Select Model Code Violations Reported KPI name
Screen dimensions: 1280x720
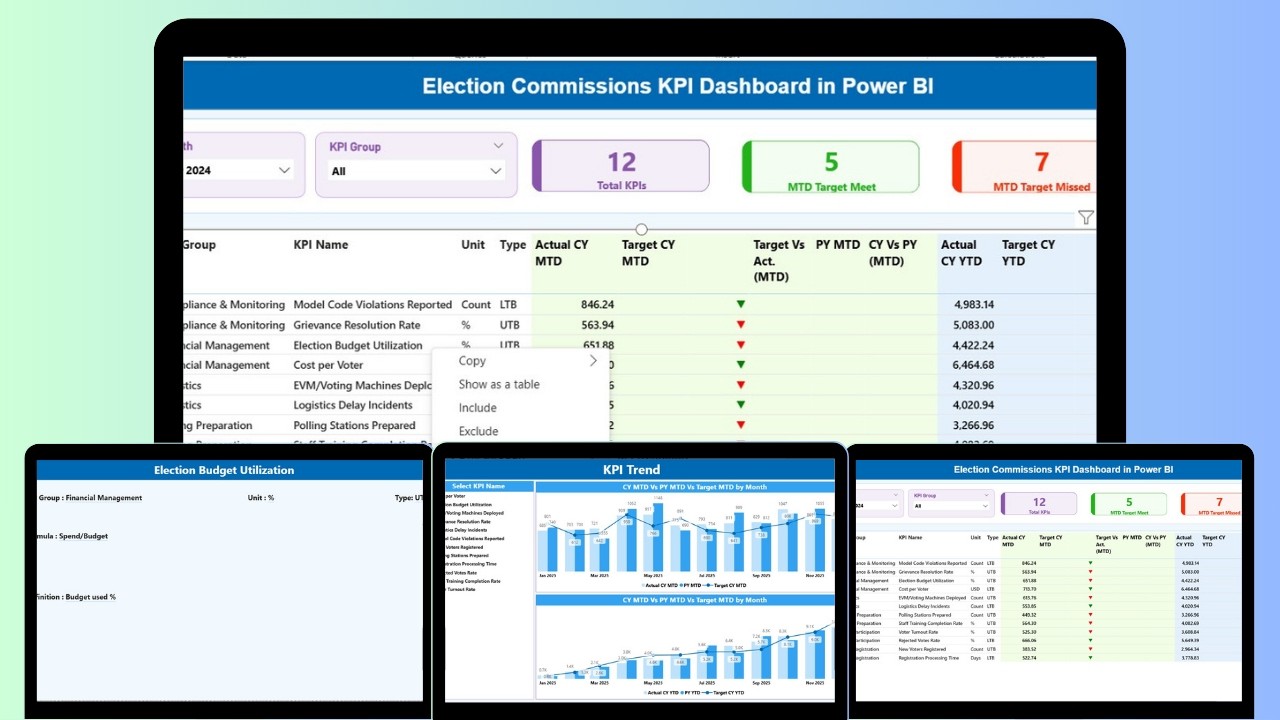click(x=373, y=305)
